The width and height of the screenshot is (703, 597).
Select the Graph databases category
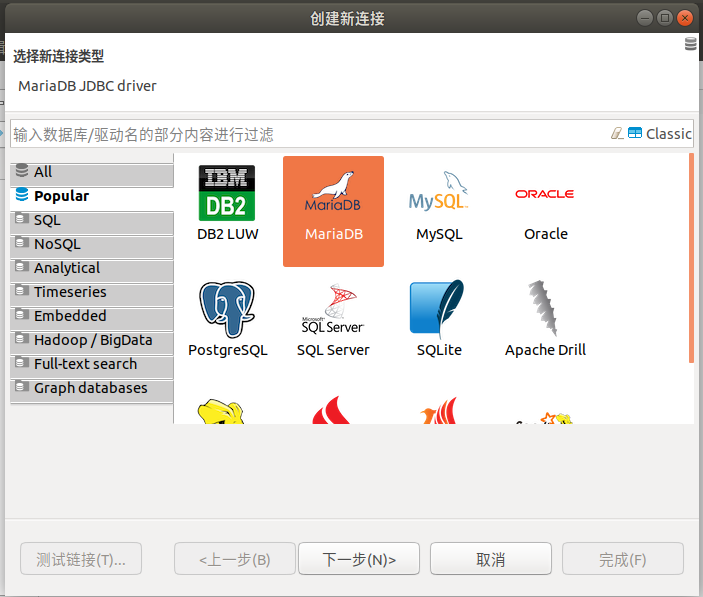click(91, 388)
